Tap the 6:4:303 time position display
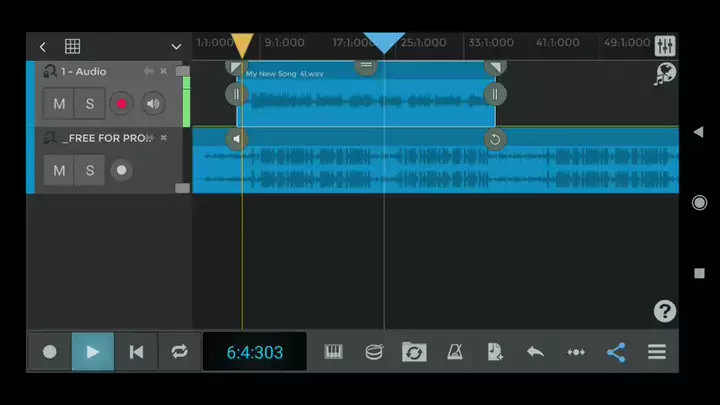Viewport: 720px width, 405px height. 254,352
